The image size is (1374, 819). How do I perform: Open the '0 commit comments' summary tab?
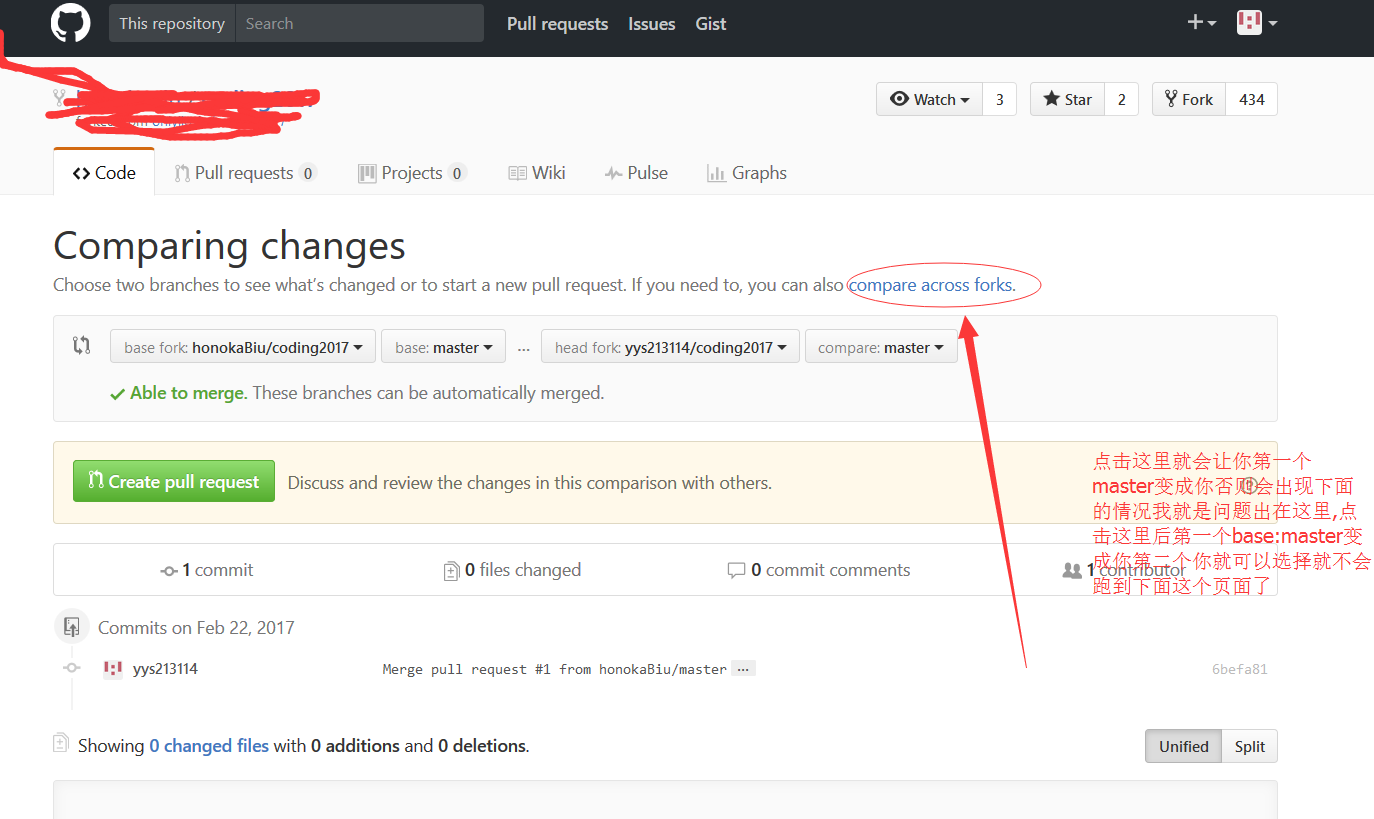coord(819,570)
